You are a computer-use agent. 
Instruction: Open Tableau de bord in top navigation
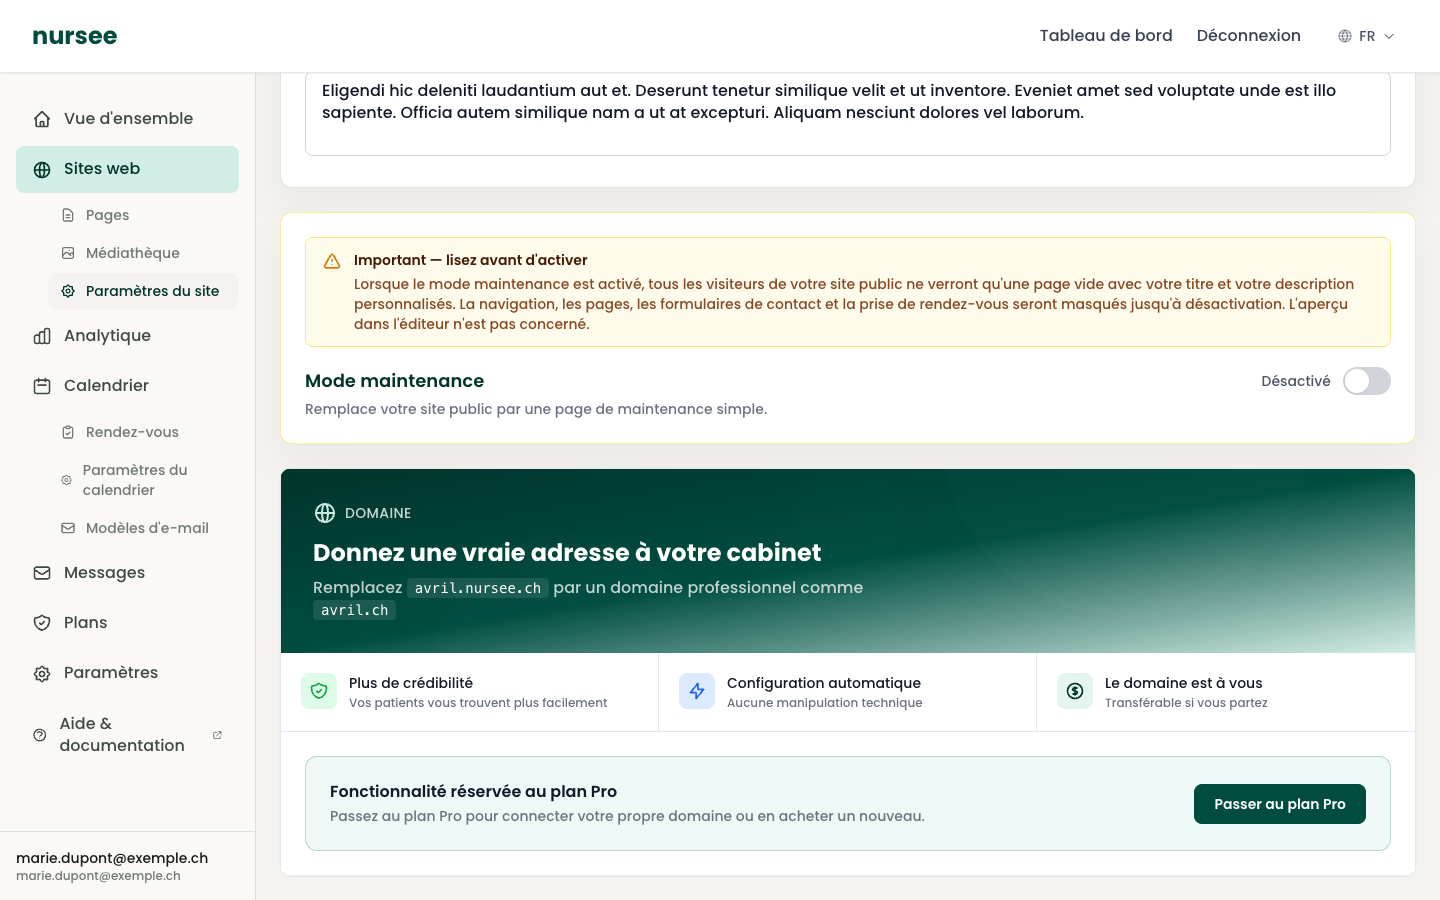1106,36
